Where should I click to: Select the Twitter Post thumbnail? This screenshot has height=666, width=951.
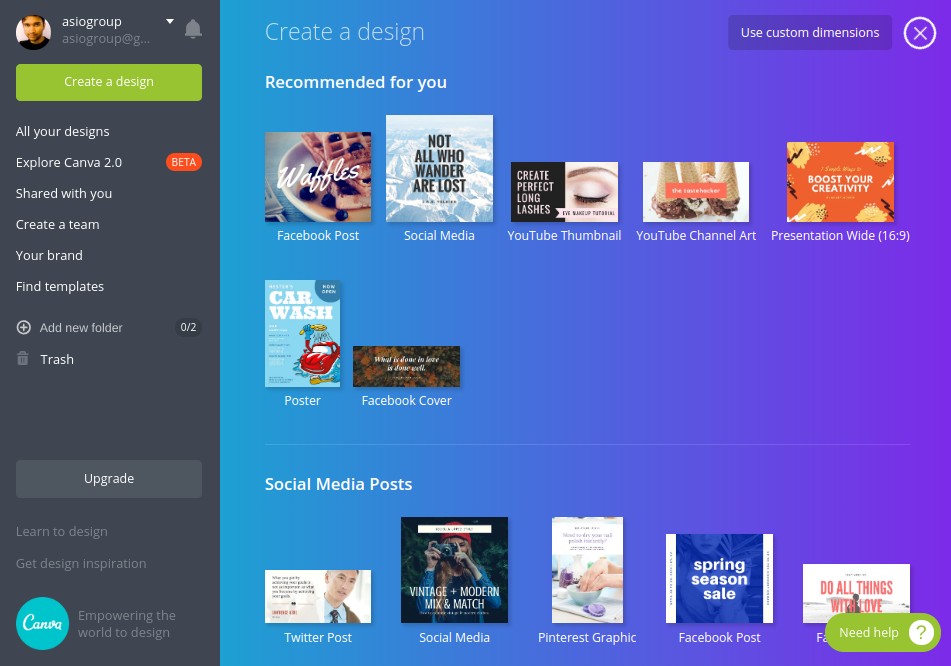(318, 596)
